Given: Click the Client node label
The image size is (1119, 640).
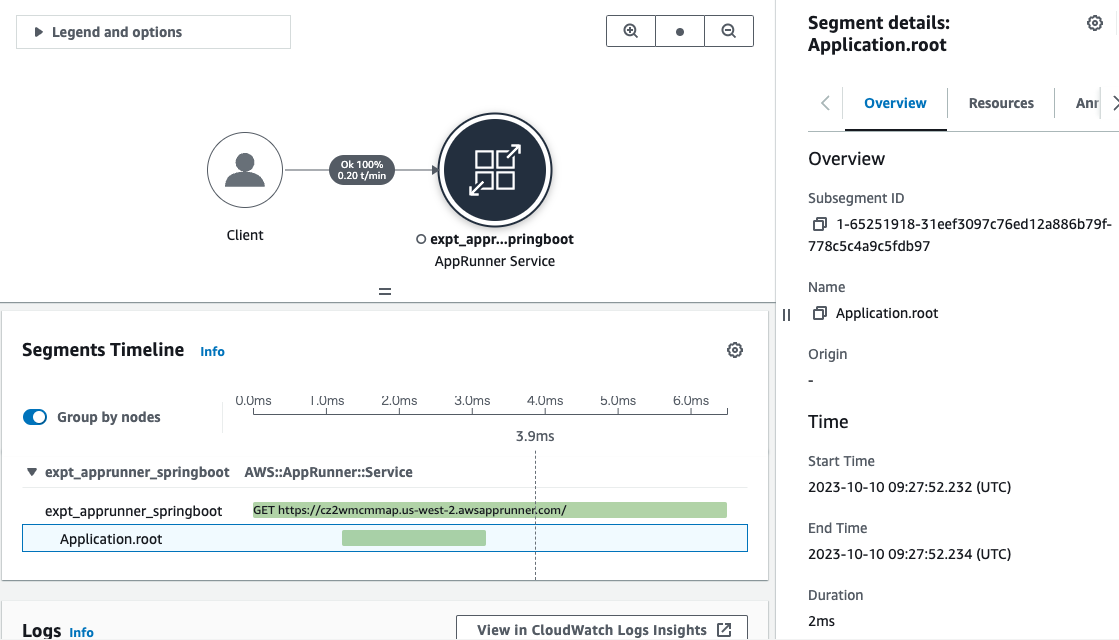Looking at the screenshot, I should click(245, 235).
